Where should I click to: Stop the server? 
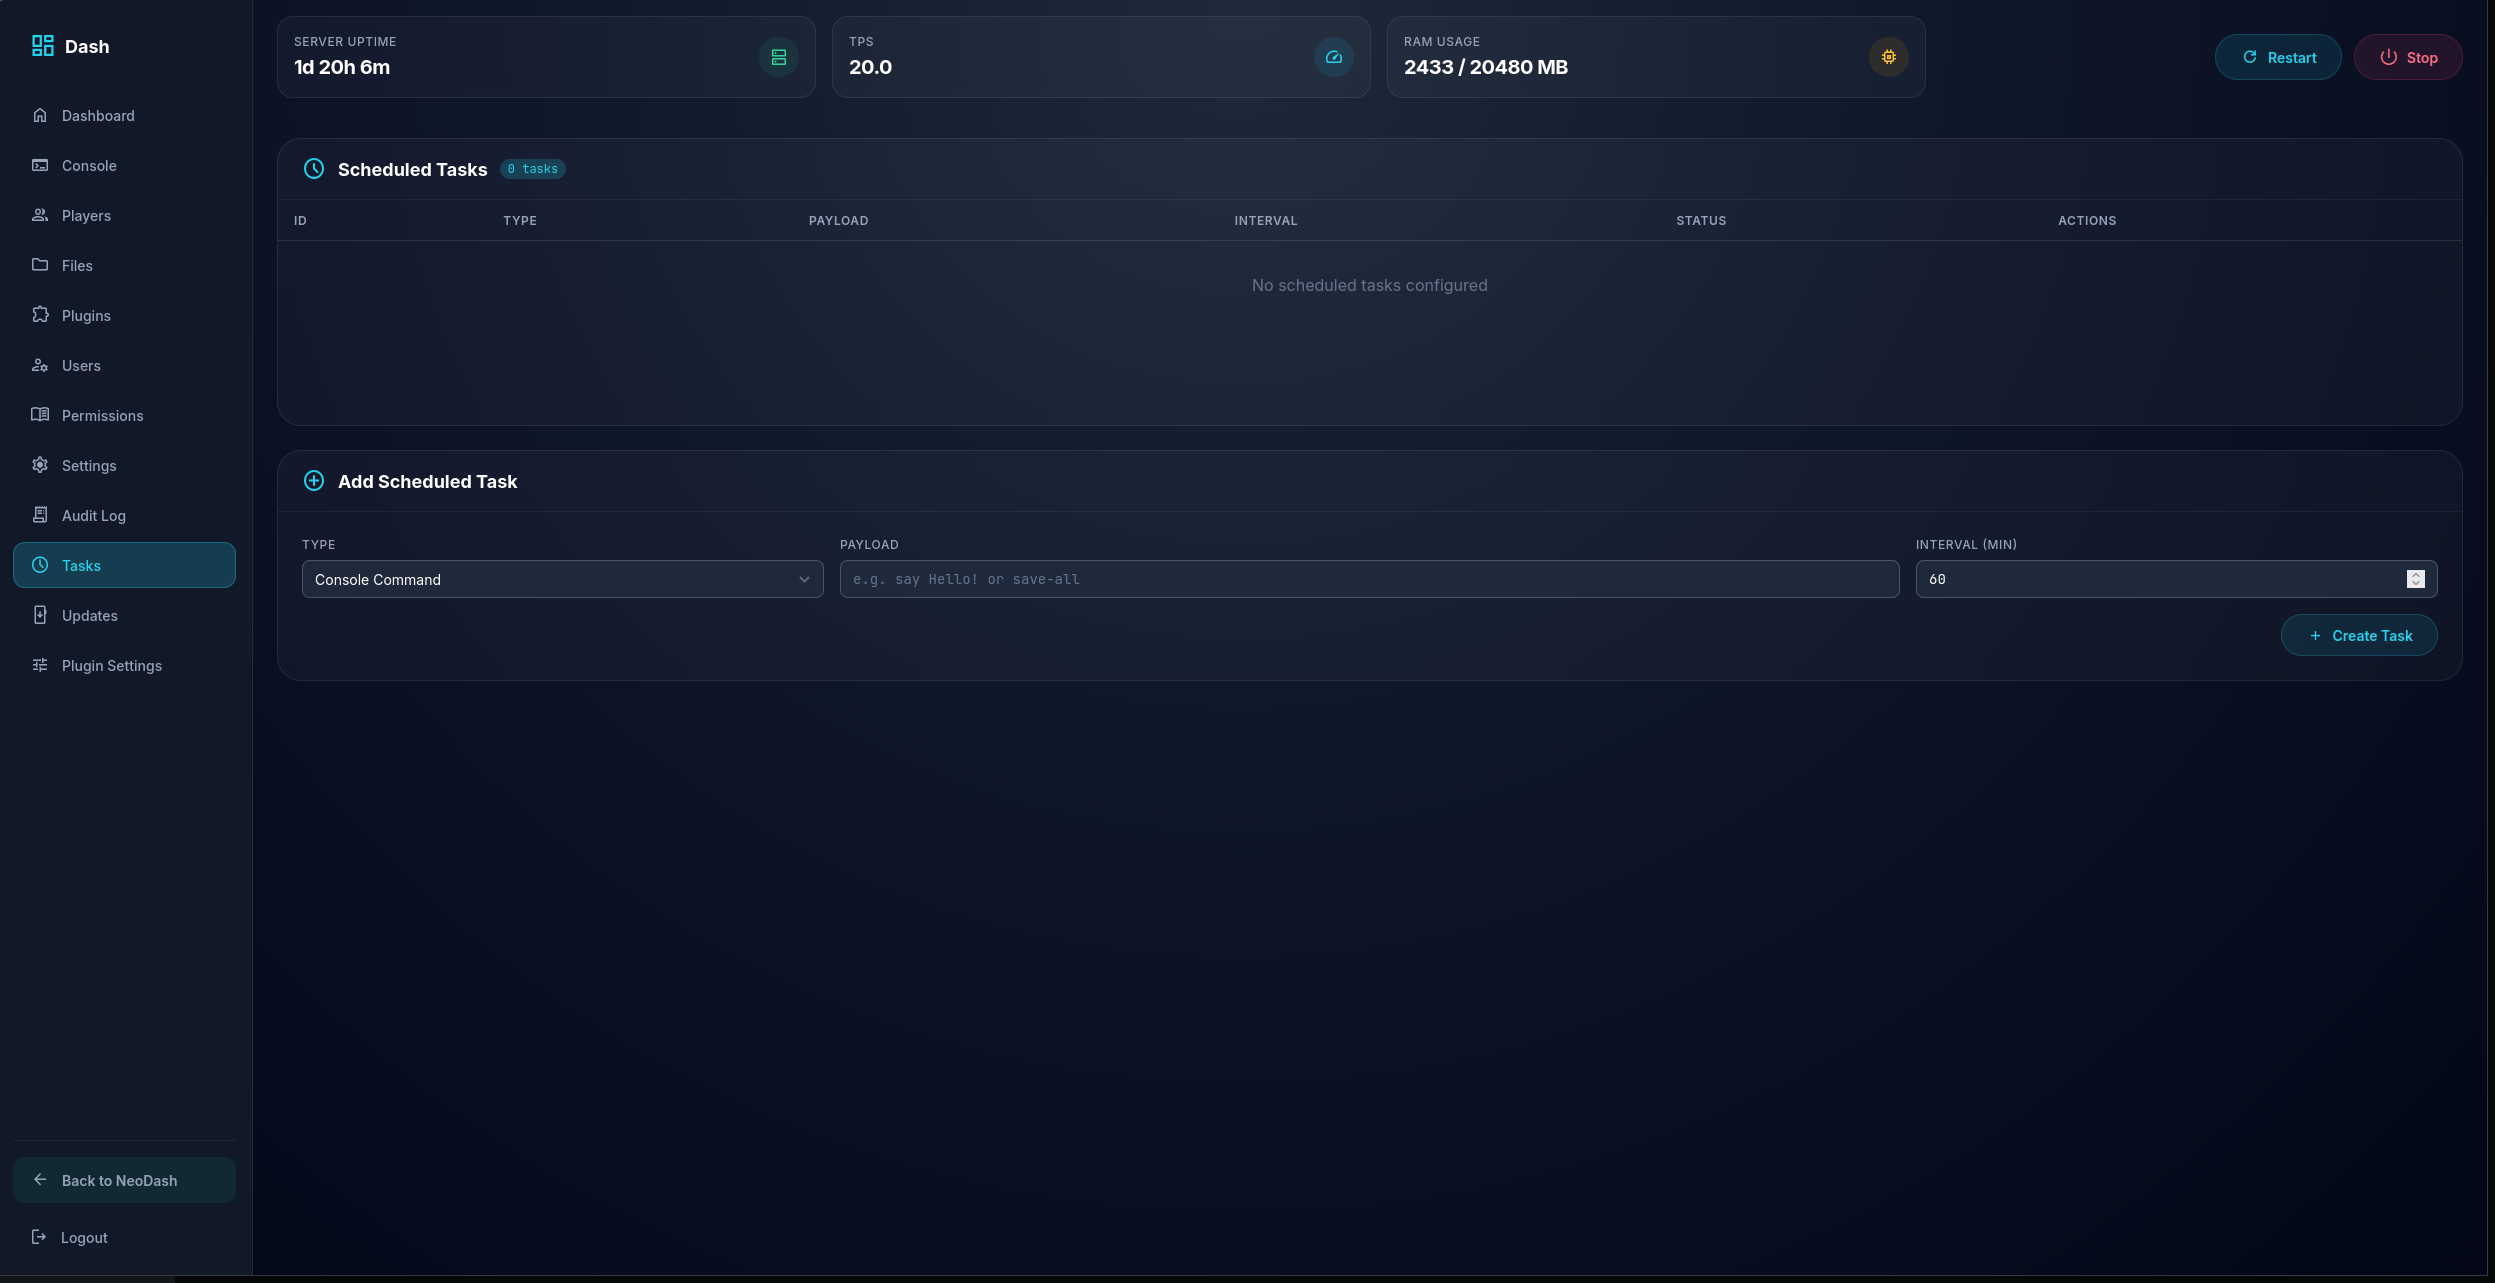pos(2408,57)
